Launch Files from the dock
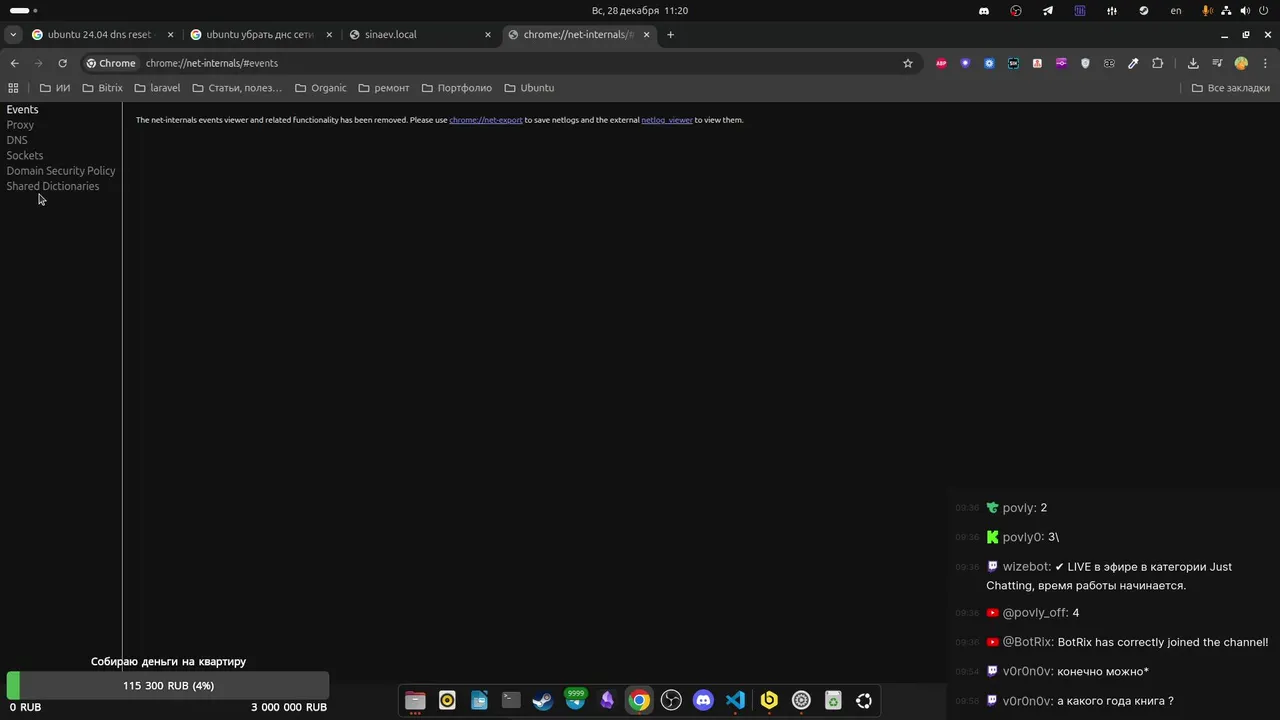1280x720 pixels. 415,700
